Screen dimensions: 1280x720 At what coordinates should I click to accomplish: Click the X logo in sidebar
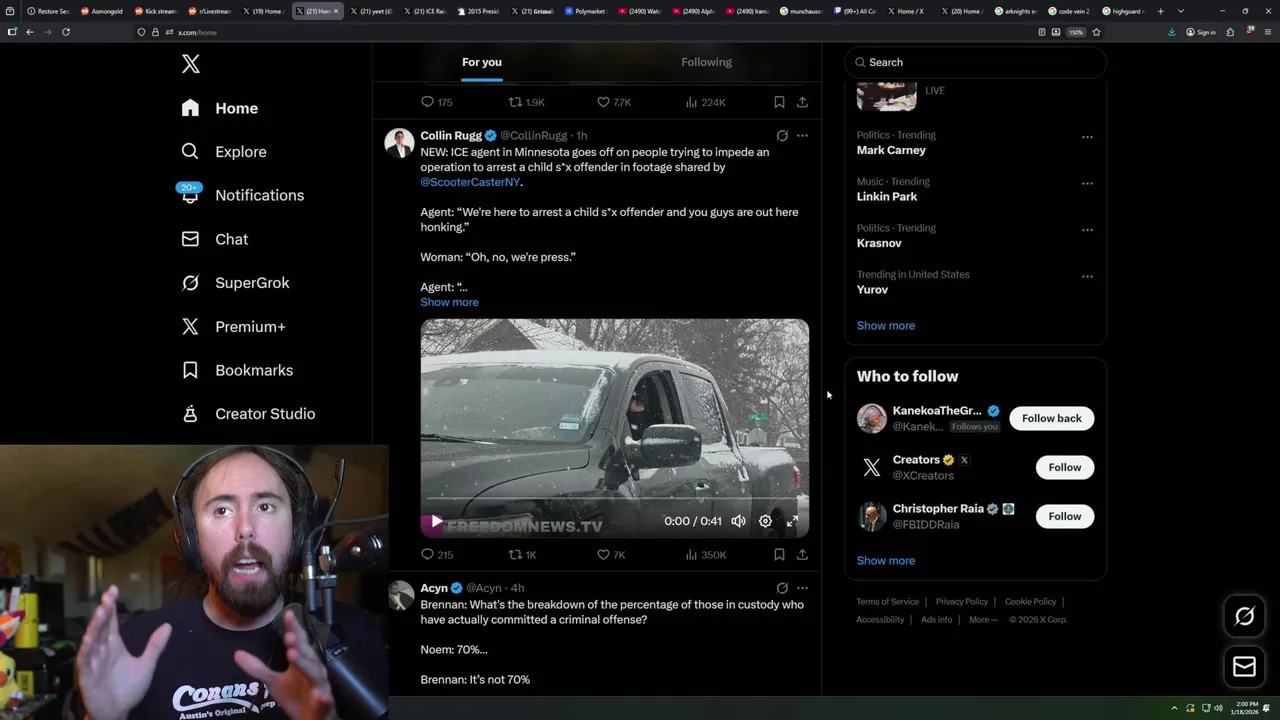[x=190, y=64]
